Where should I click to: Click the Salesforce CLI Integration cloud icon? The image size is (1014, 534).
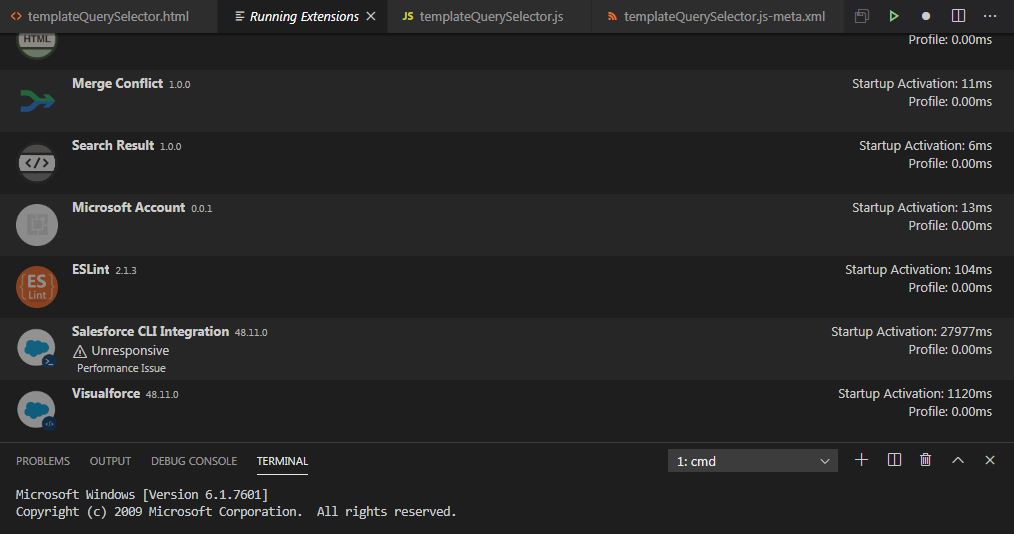(x=37, y=348)
